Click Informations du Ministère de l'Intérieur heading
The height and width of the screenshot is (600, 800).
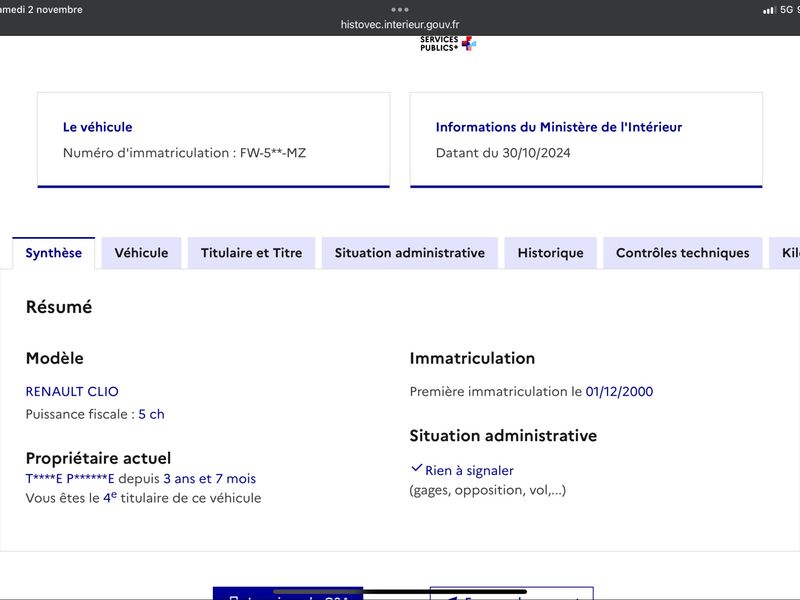(559, 127)
